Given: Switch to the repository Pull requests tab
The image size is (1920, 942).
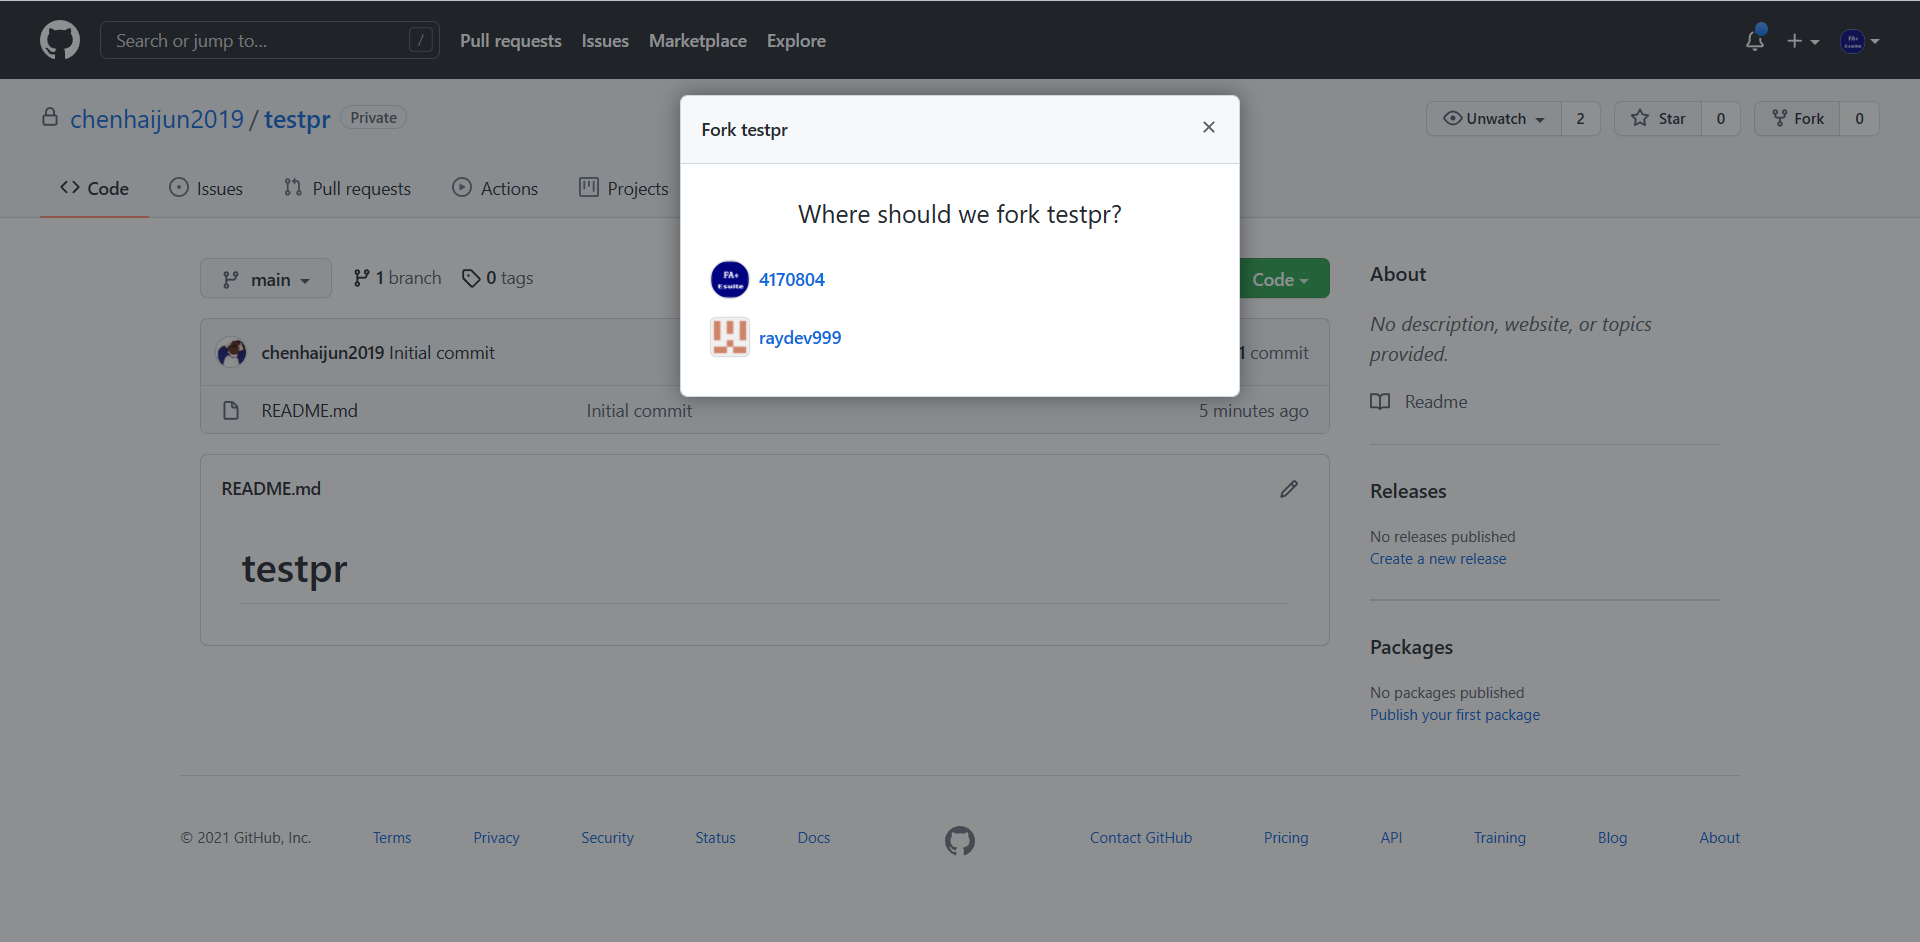Looking at the screenshot, I should coord(347,188).
